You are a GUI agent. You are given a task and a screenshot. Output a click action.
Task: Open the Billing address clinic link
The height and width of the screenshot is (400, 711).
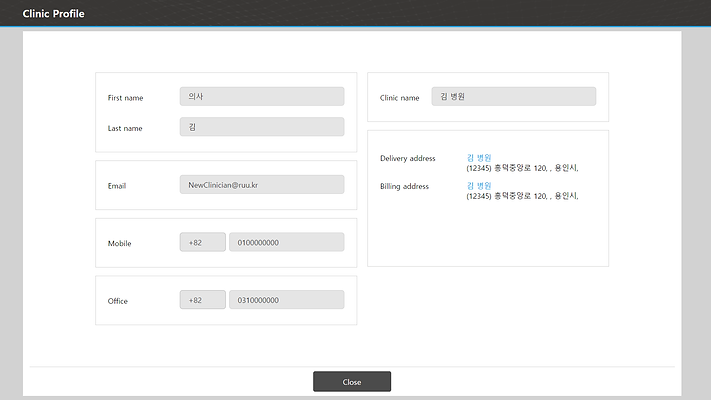(x=479, y=186)
